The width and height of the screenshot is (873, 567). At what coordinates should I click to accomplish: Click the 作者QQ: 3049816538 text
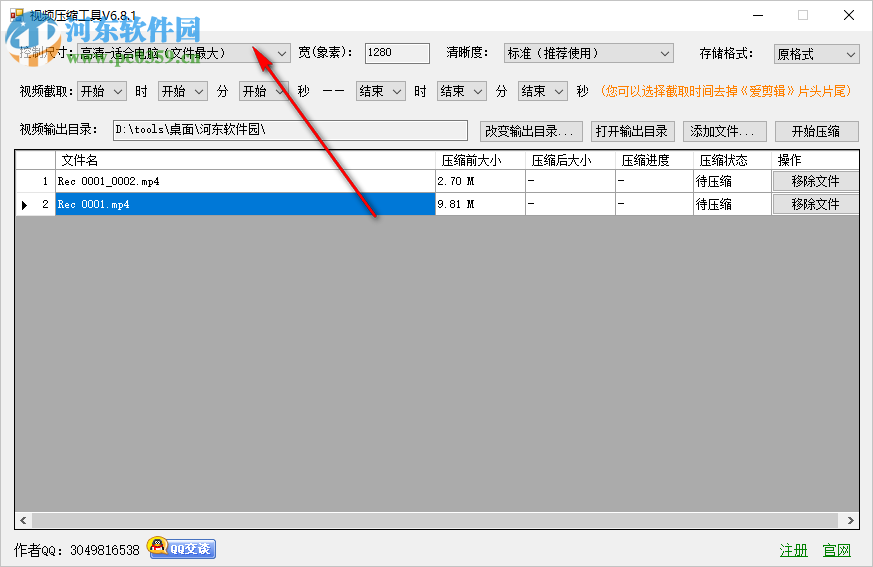pyautogui.click(x=77, y=550)
